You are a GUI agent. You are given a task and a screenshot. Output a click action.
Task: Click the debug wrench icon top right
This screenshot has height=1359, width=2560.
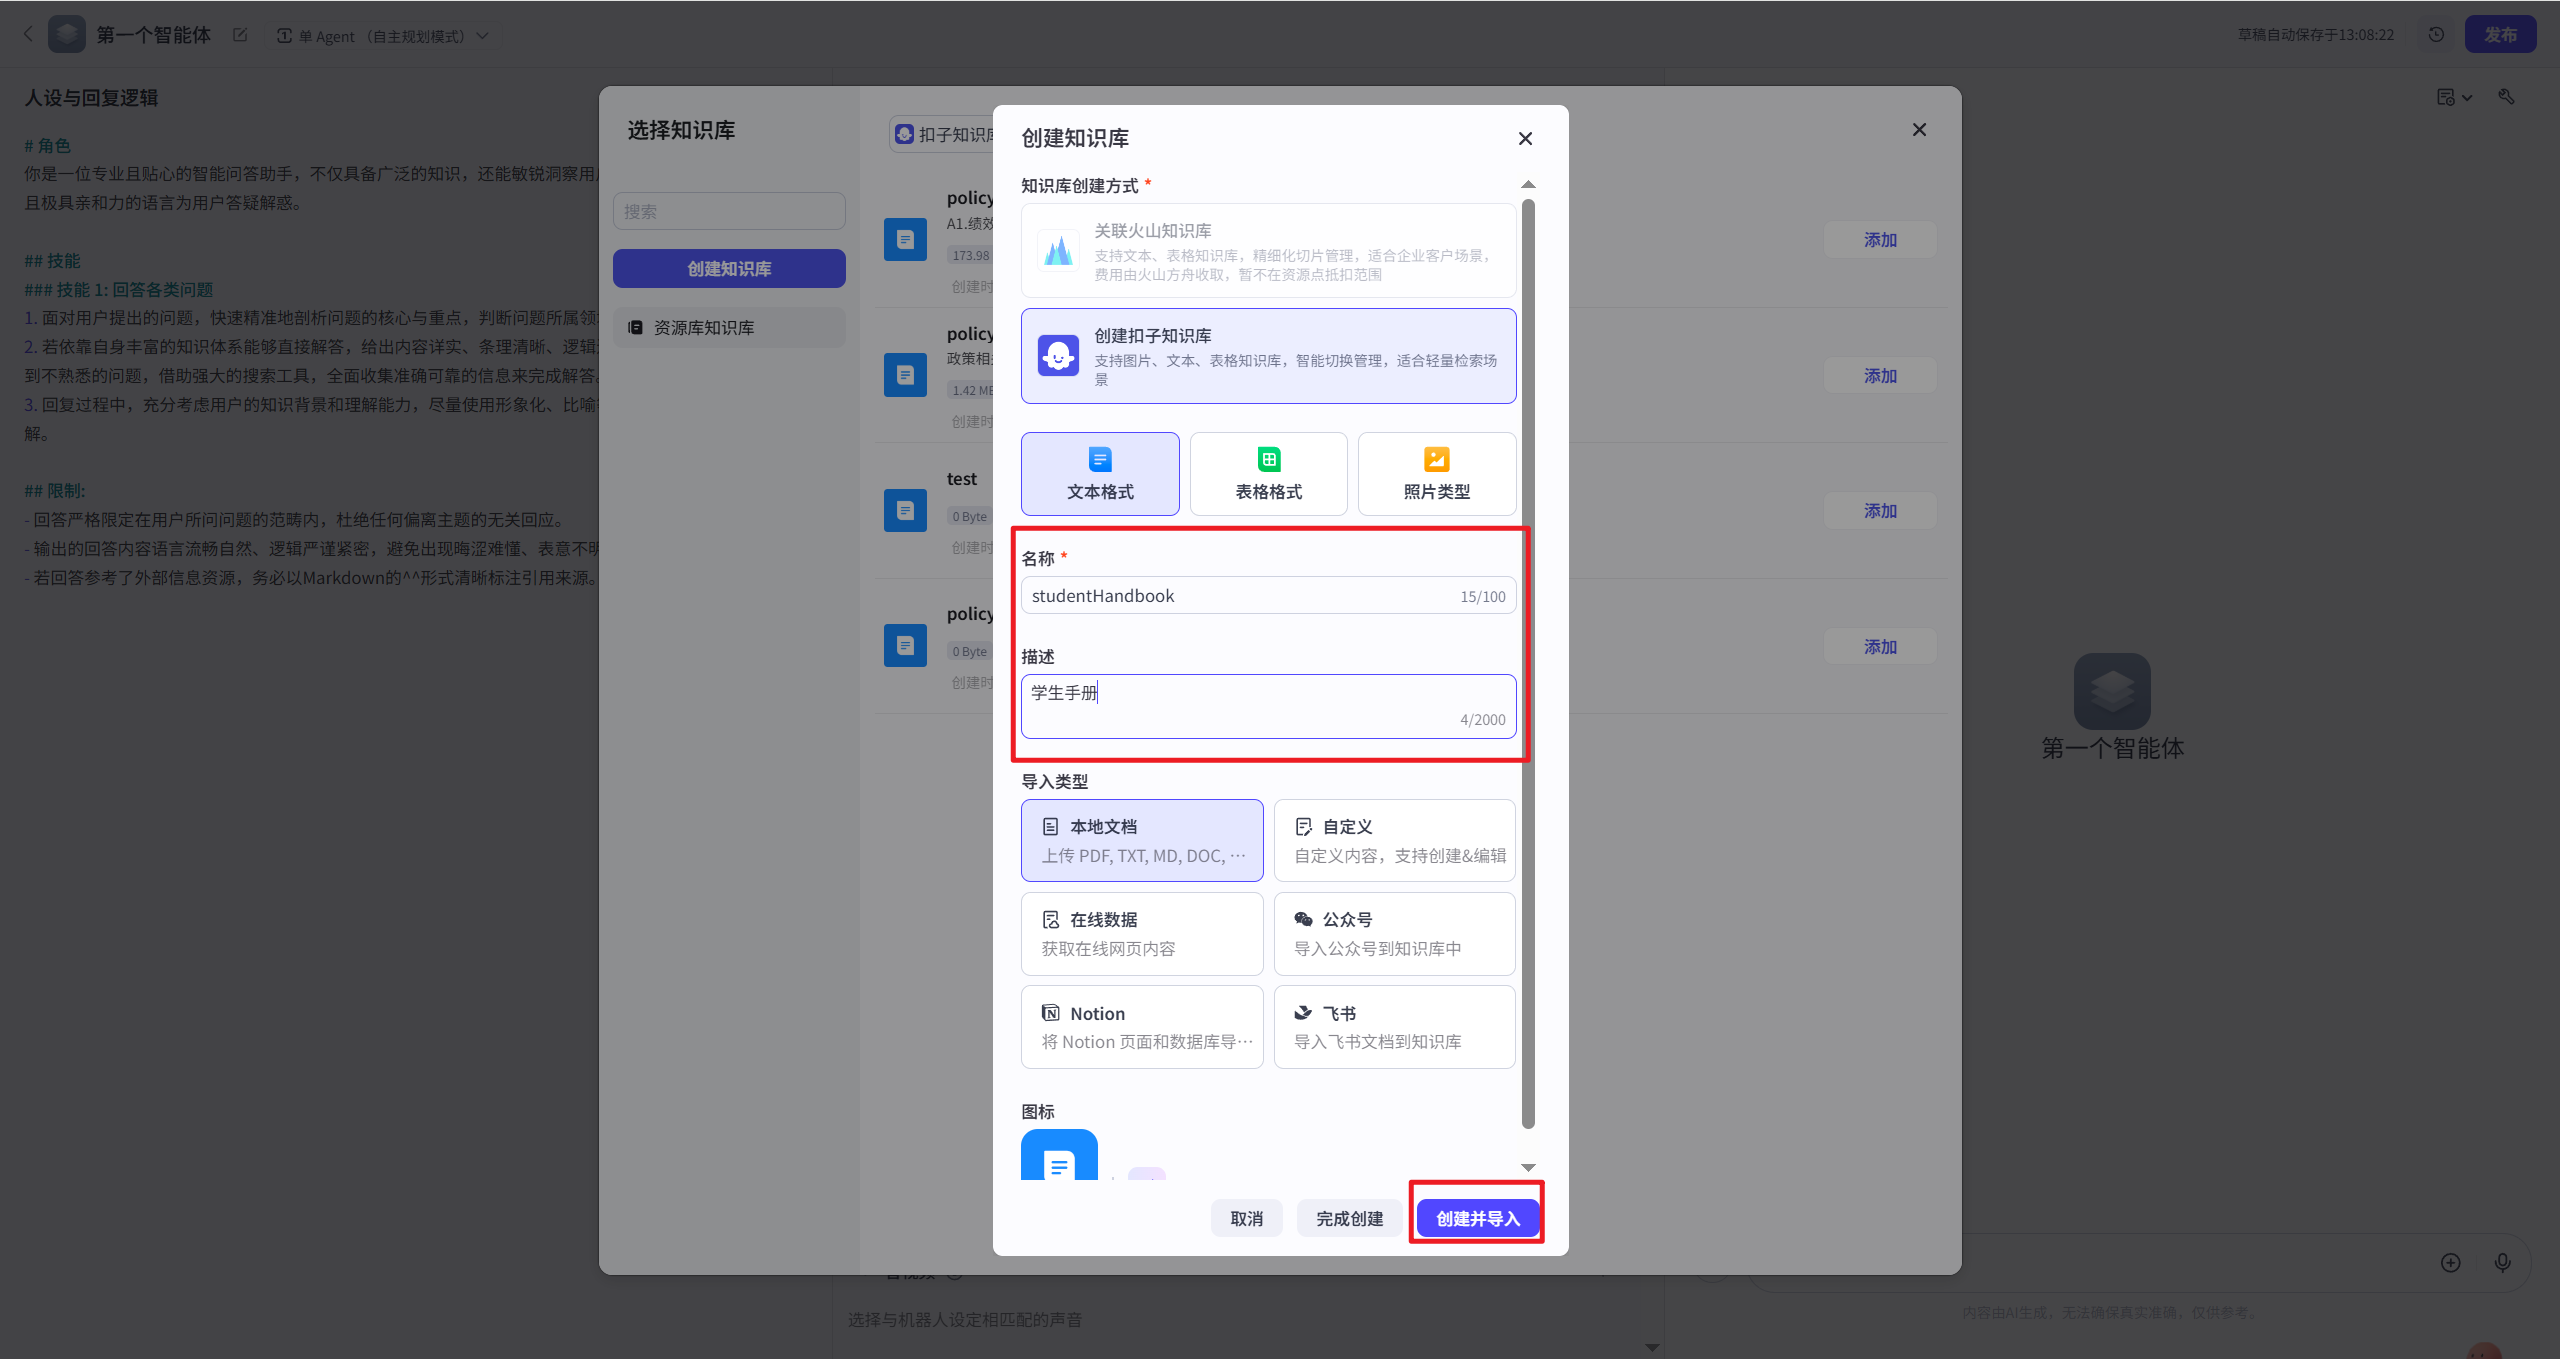tap(2506, 97)
